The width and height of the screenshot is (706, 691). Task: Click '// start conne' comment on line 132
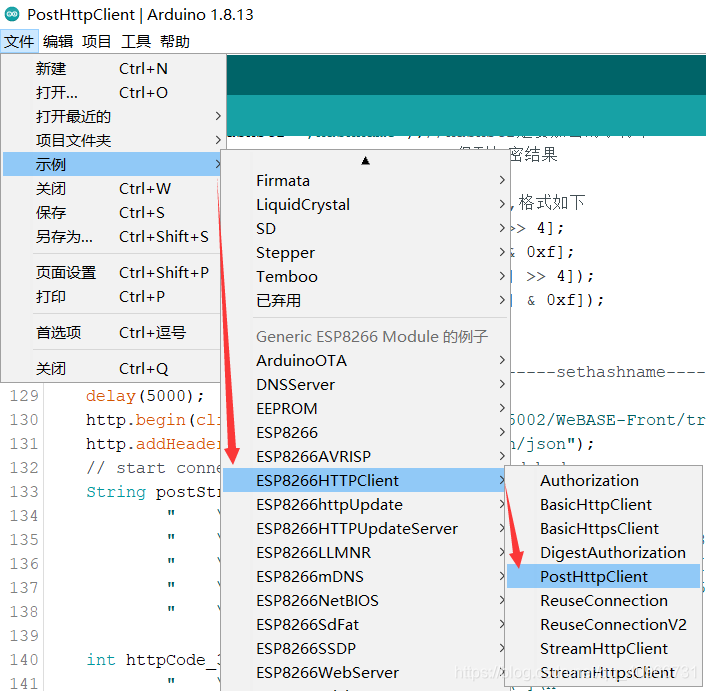pyautogui.click(x=153, y=468)
